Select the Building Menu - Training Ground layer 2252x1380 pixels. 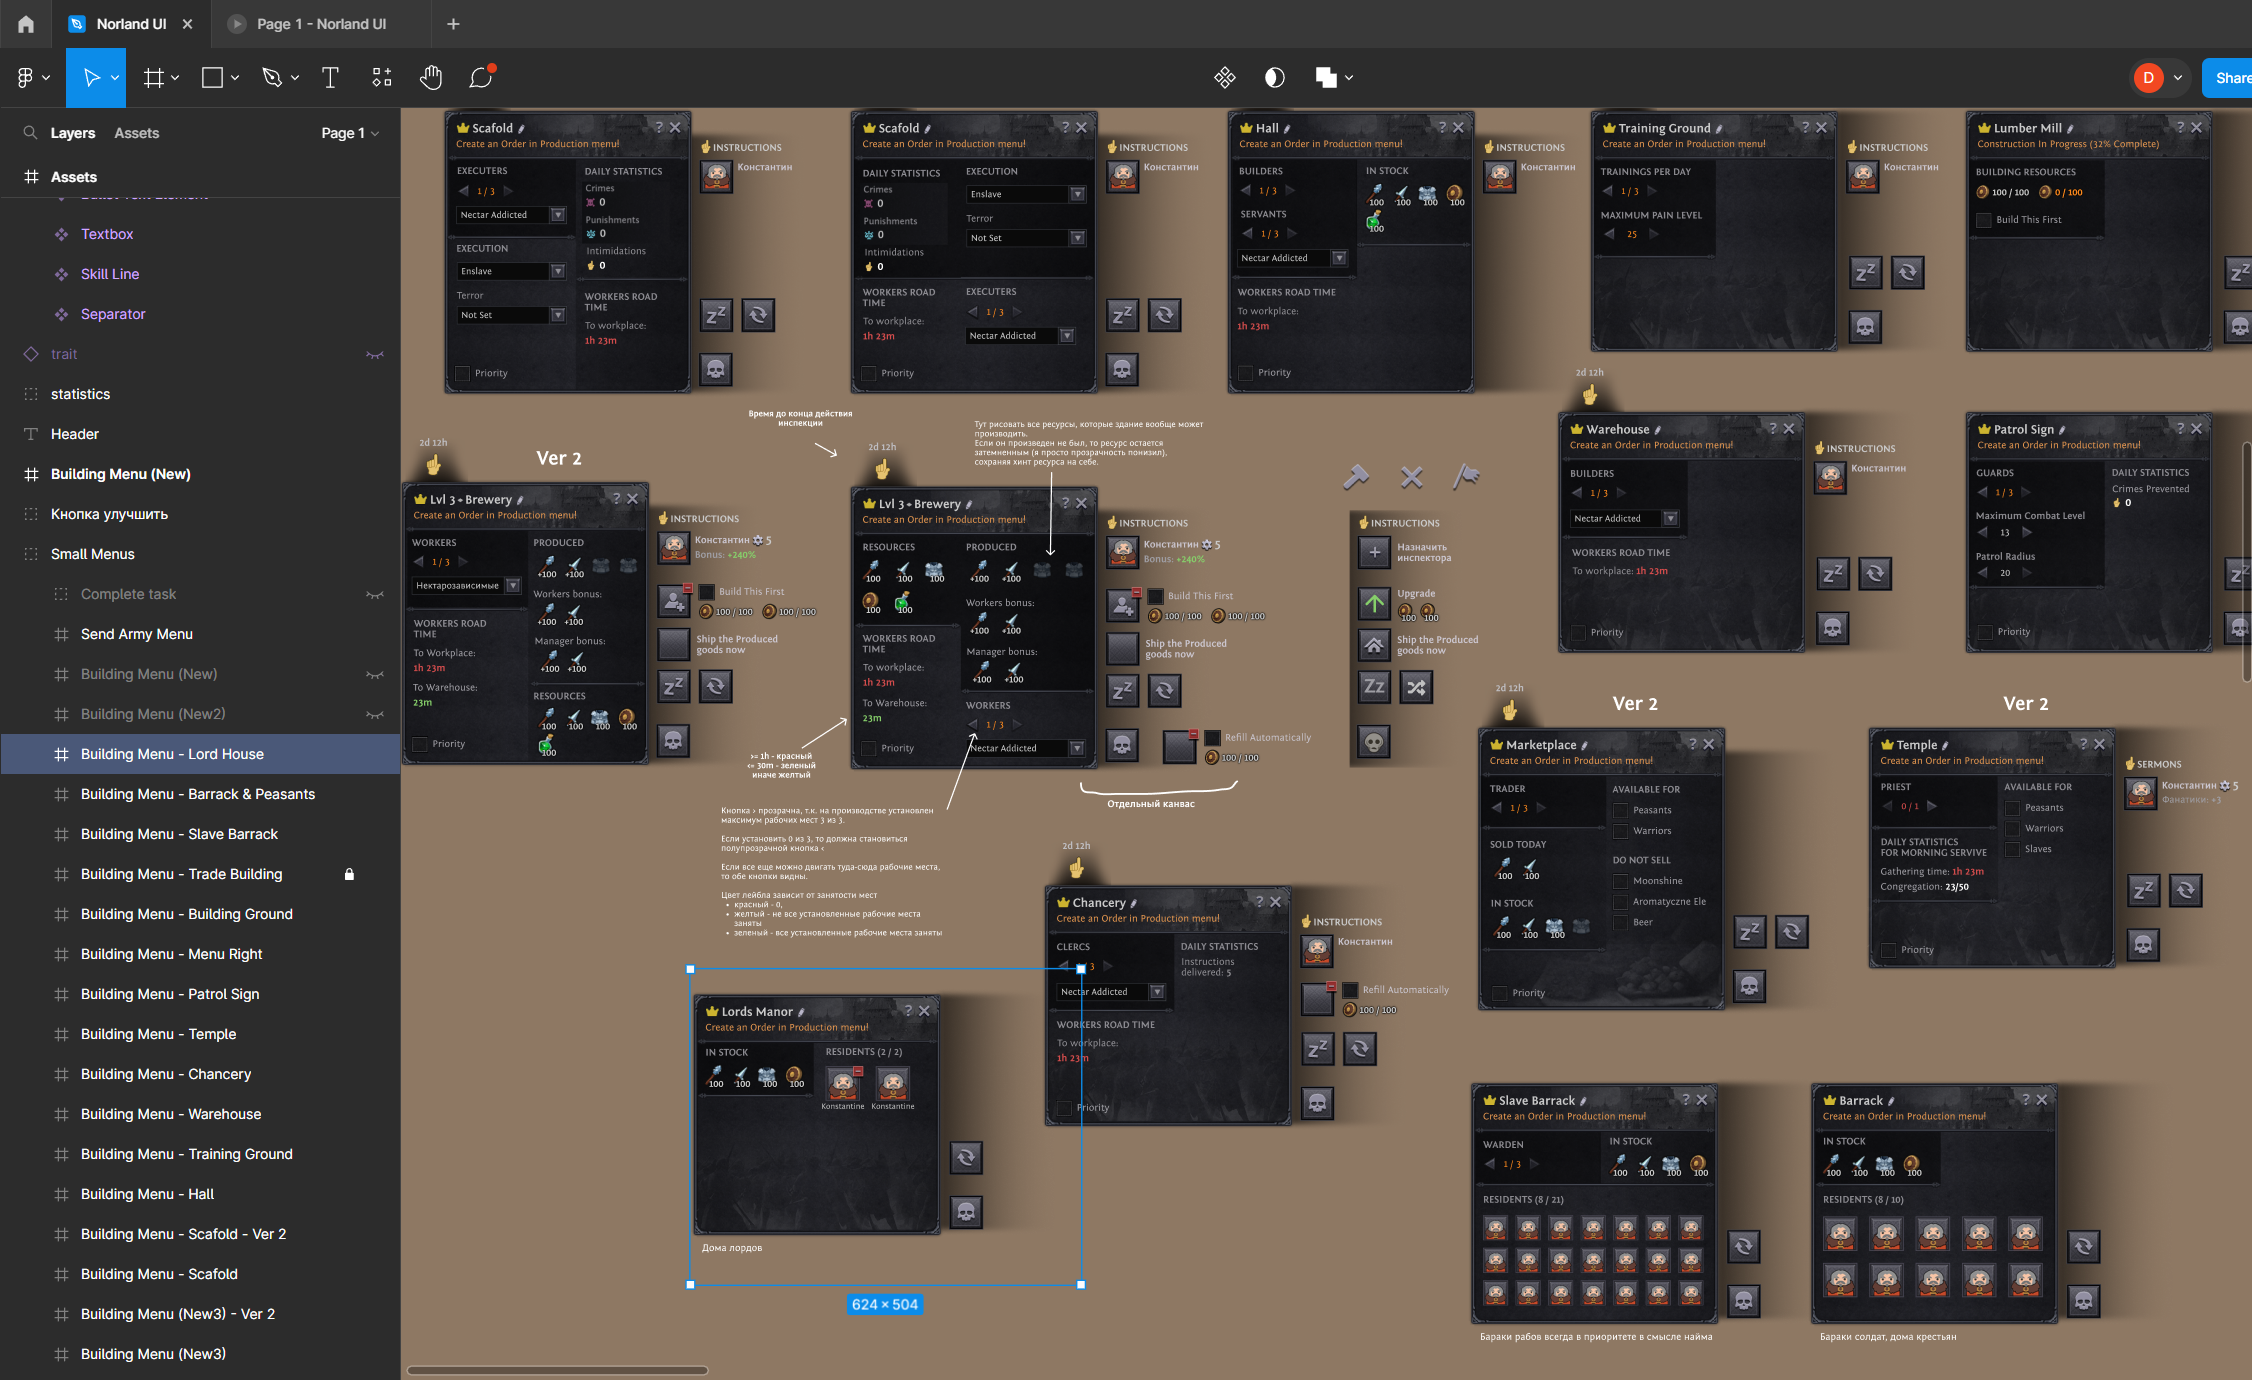(x=200, y=1154)
